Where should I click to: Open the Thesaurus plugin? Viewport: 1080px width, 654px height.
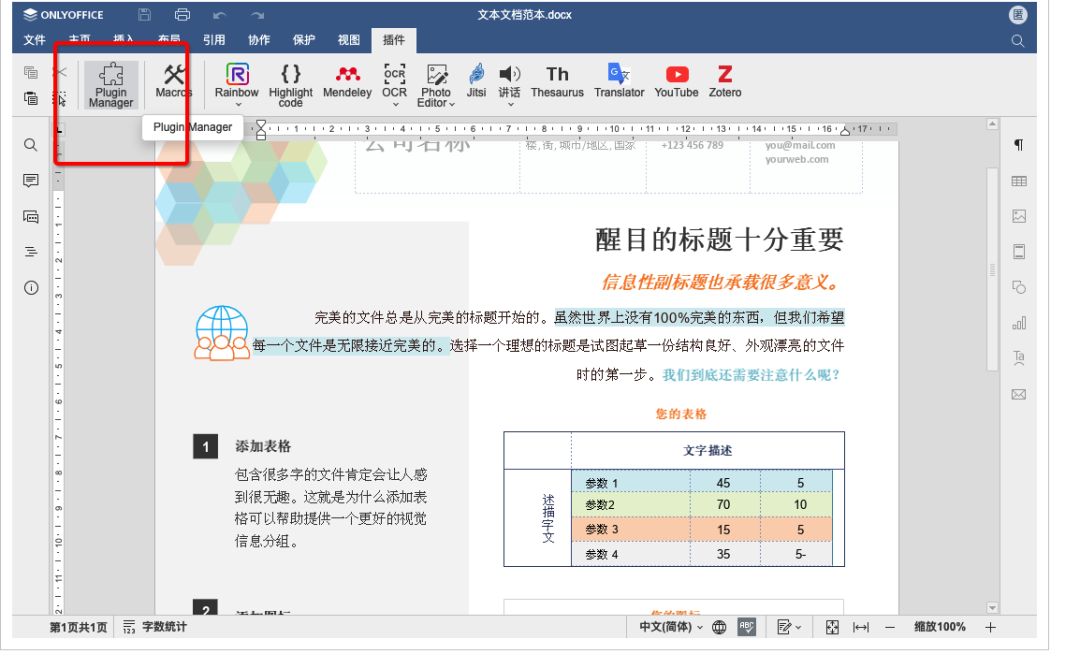tap(557, 80)
